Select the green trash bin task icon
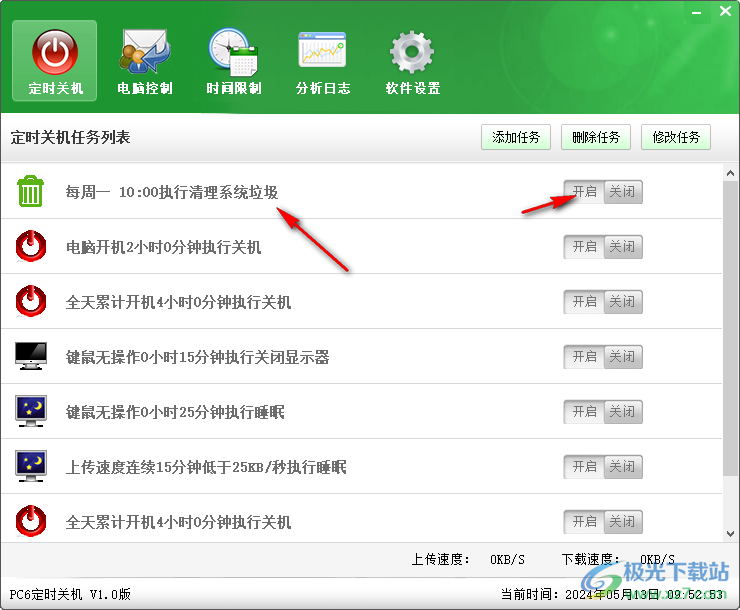Image resolution: width=740 pixels, height=610 pixels. [x=31, y=191]
